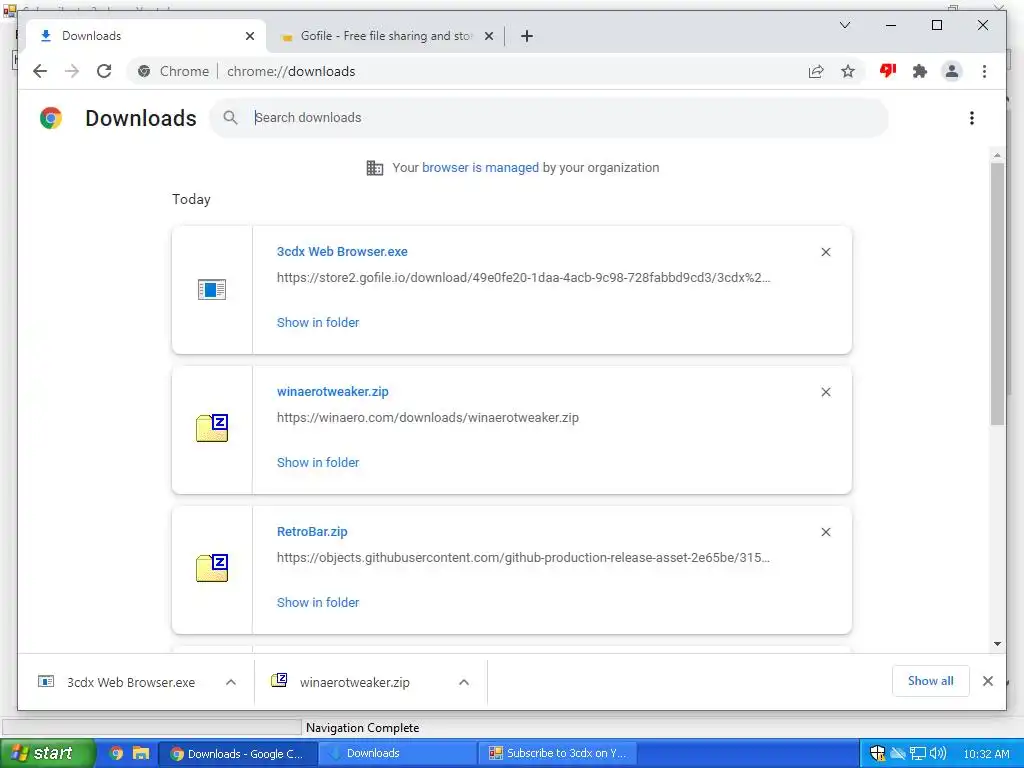1024x768 pixels.
Task: Open the Windows Start menu
Action: [x=47, y=753]
